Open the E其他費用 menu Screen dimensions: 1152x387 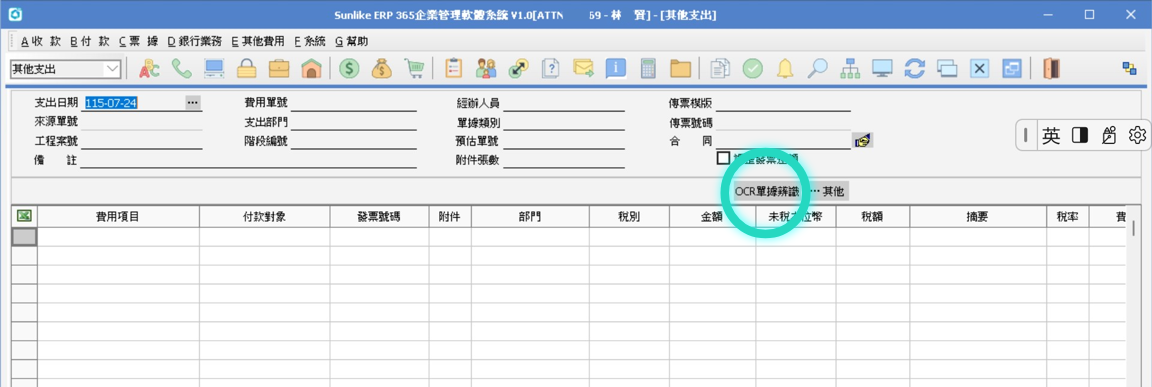pyautogui.click(x=257, y=41)
